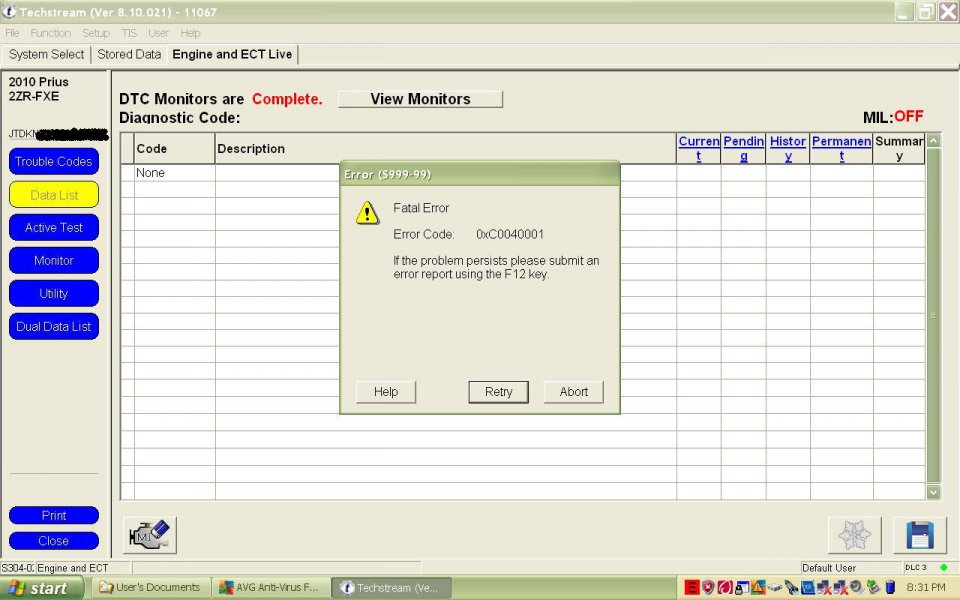Click the speaker volume tray icon
The height and width of the screenshot is (600, 960).
(857, 588)
